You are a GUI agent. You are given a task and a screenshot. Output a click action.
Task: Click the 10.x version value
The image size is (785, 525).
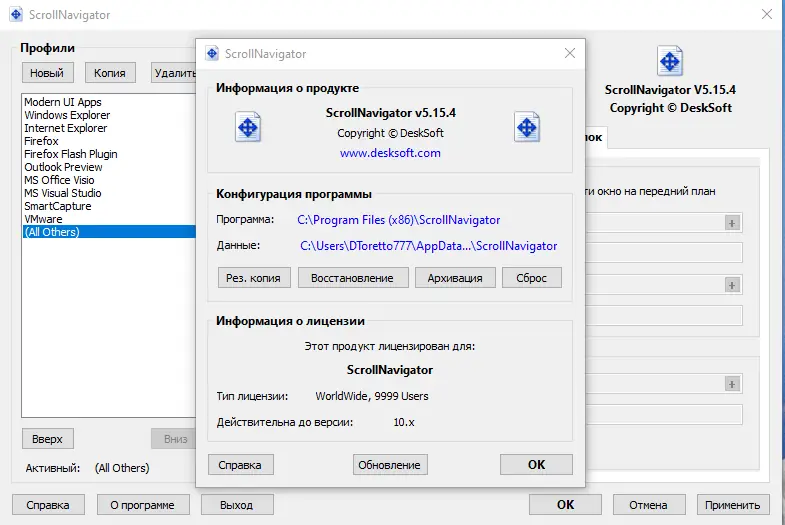(404, 422)
